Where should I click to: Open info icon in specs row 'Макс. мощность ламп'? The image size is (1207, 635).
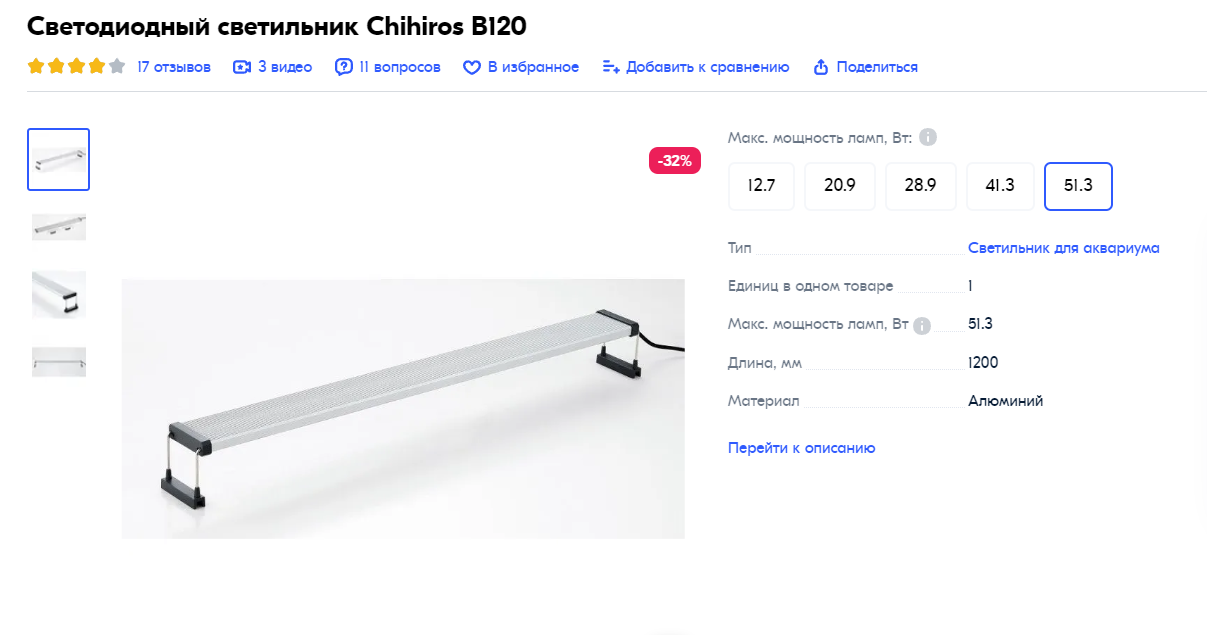click(x=922, y=325)
